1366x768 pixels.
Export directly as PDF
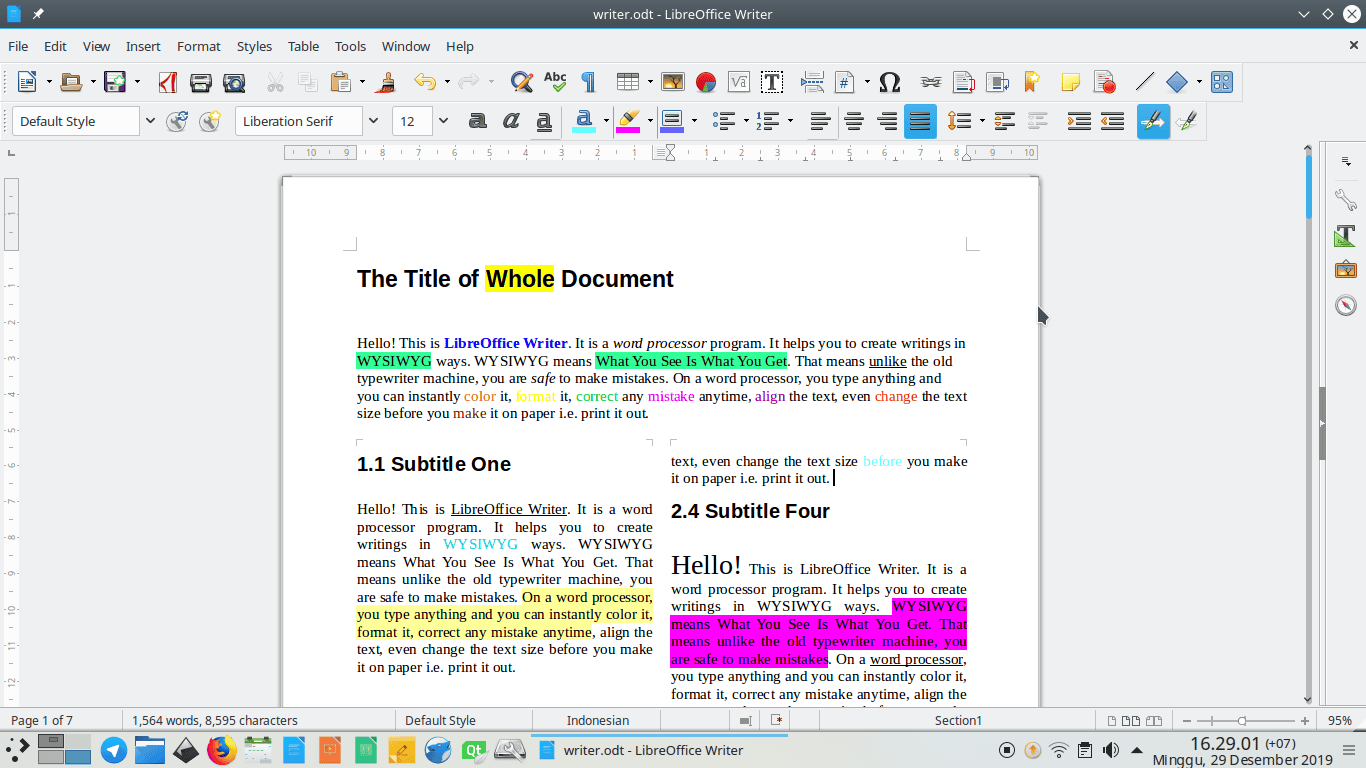pyautogui.click(x=168, y=82)
